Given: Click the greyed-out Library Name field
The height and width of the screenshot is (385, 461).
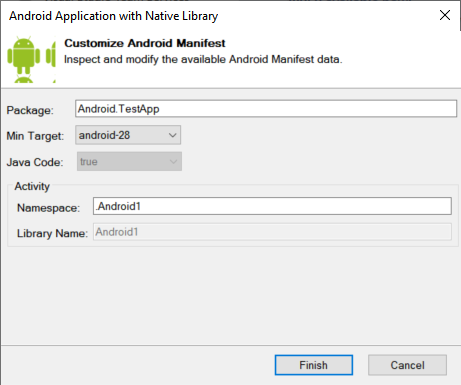Looking at the screenshot, I should (x=272, y=232).
